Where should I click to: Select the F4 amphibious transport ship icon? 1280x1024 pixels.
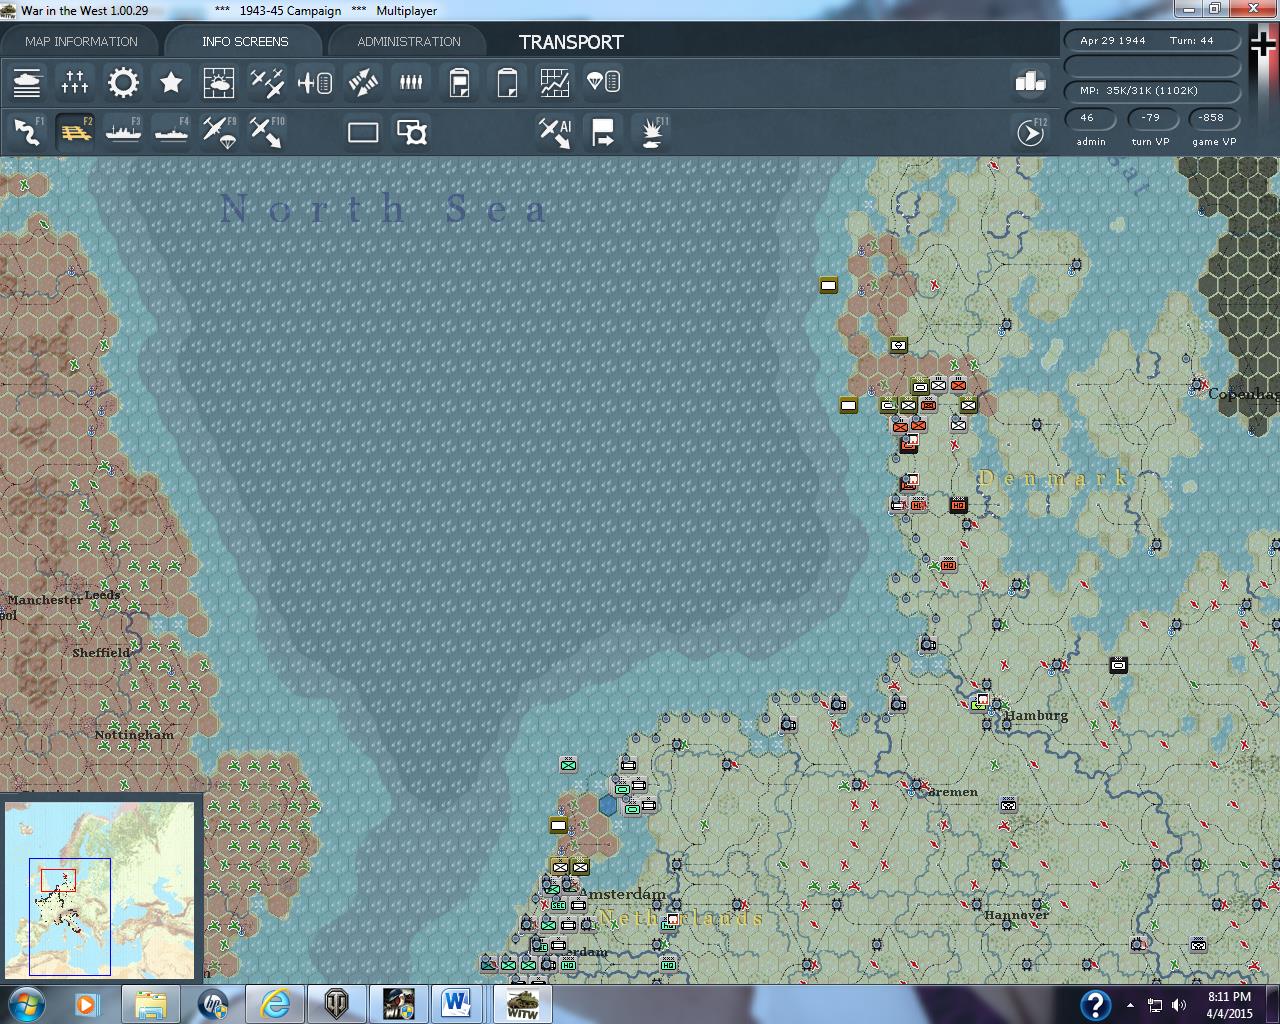tap(171, 132)
